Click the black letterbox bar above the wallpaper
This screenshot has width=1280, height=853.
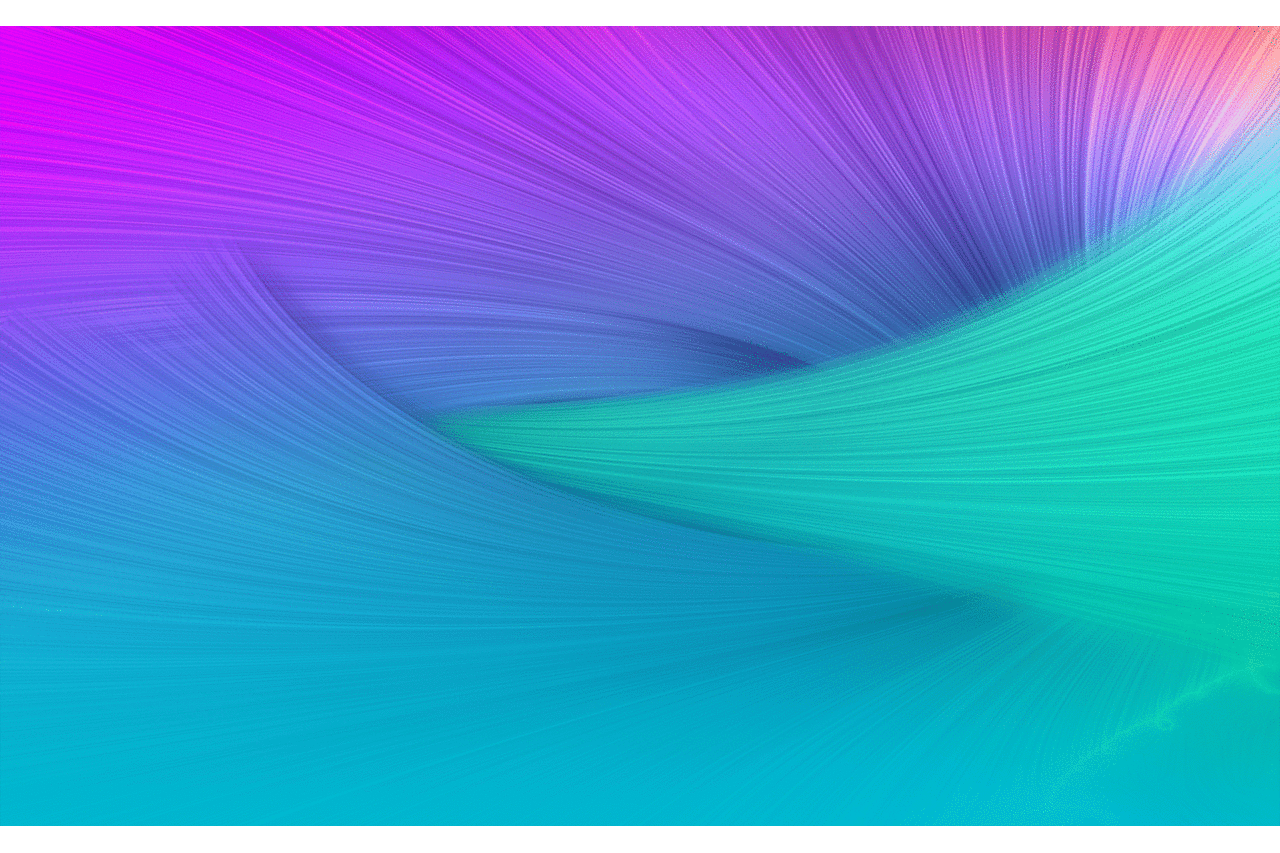point(640,12)
